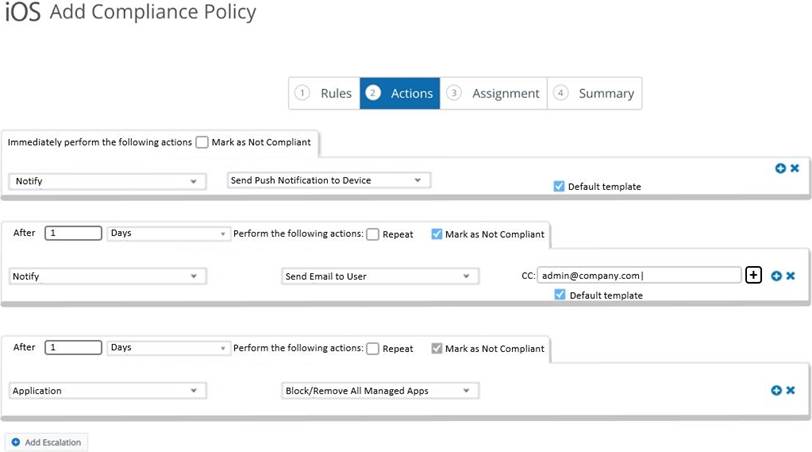Uncheck Default template under the CC field
Screen dimensions: 812x452
[x=560, y=295]
